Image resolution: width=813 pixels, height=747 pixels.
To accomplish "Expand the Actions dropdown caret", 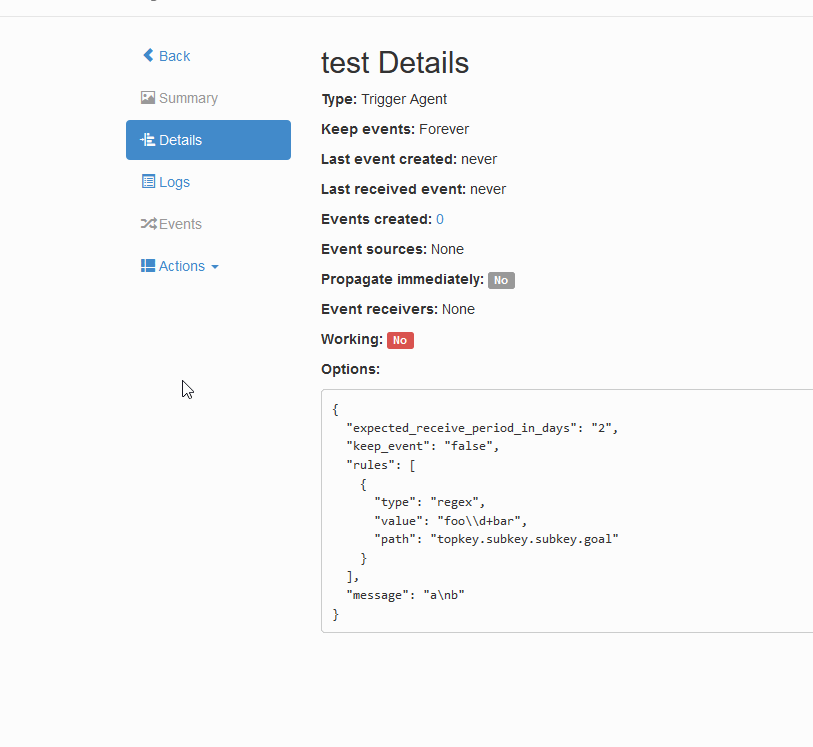I will pos(215,267).
